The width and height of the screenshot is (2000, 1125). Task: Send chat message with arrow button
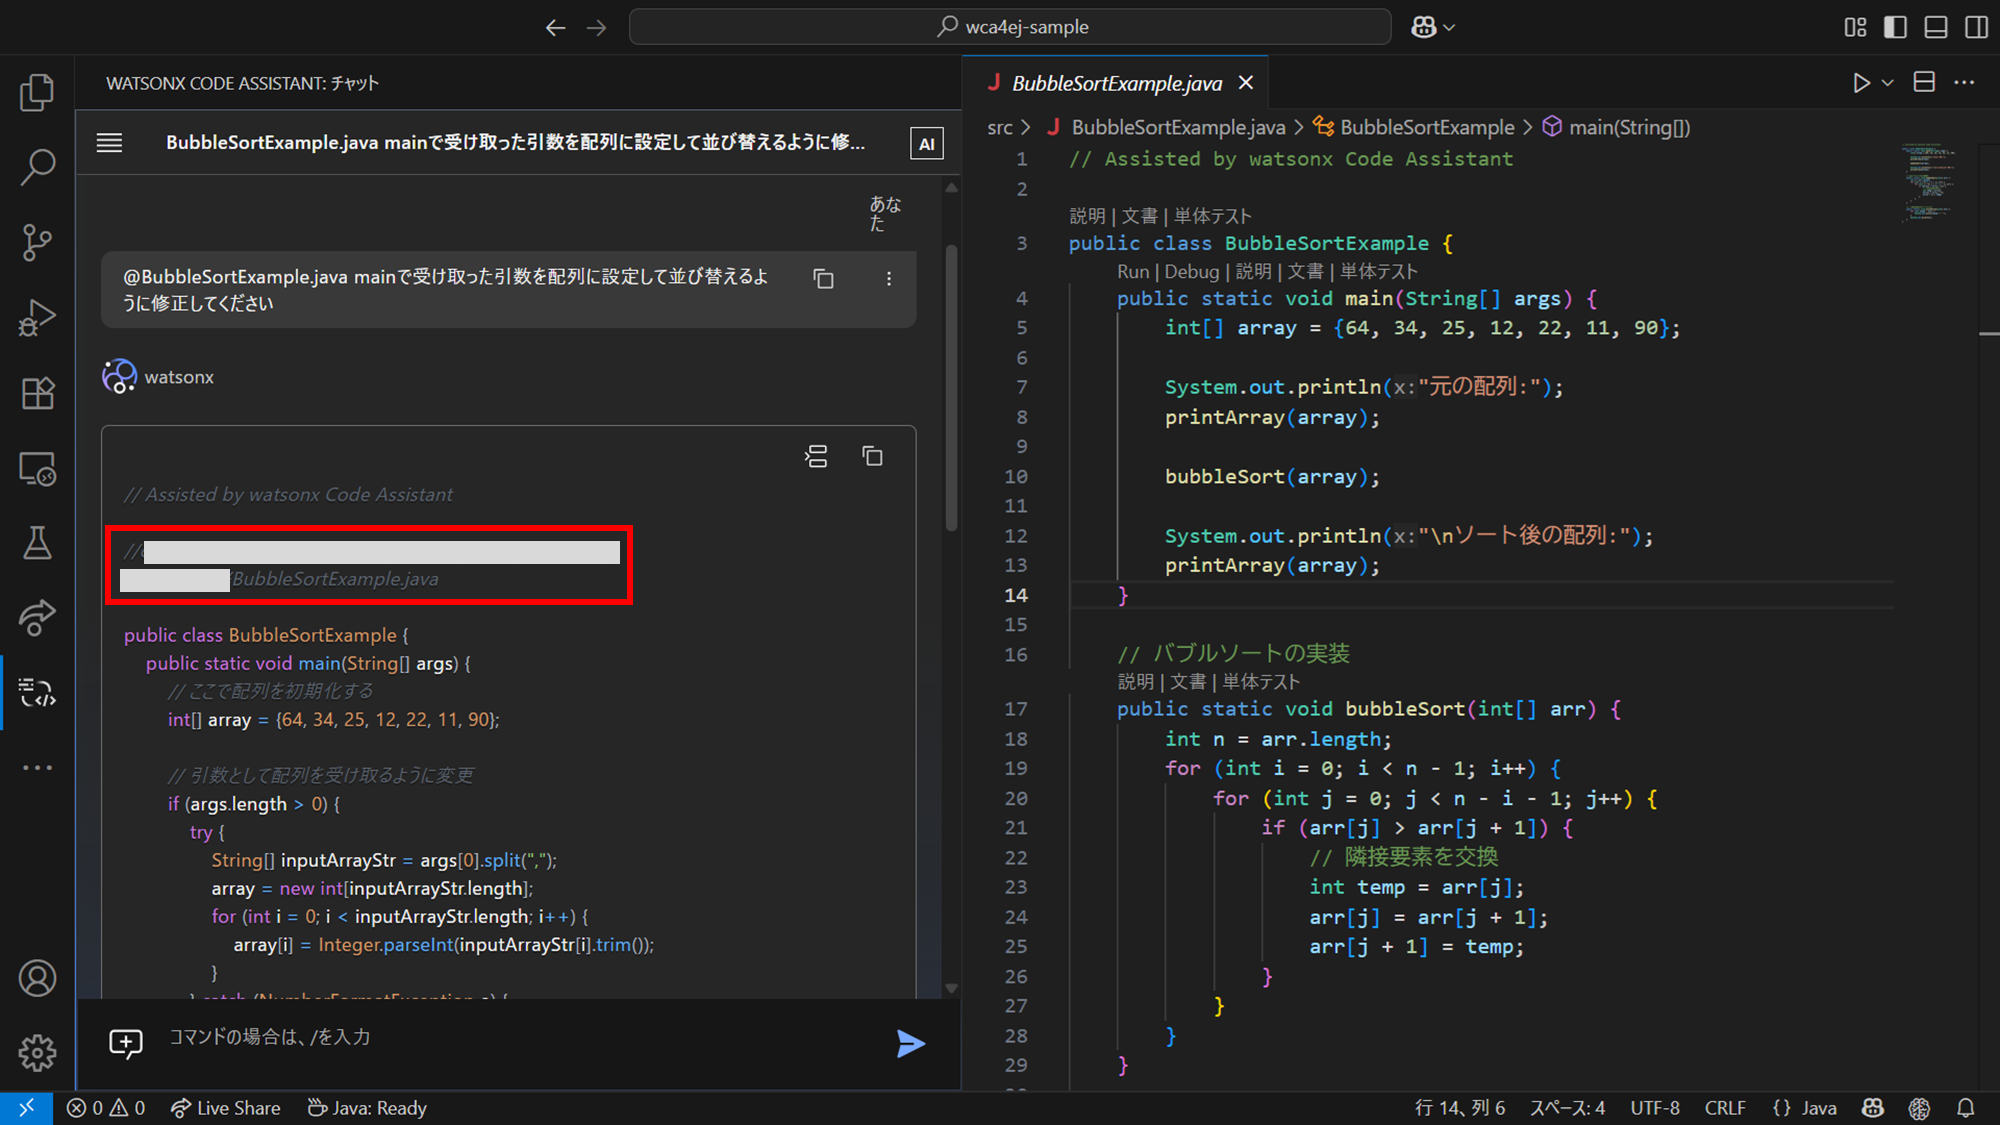910,1044
